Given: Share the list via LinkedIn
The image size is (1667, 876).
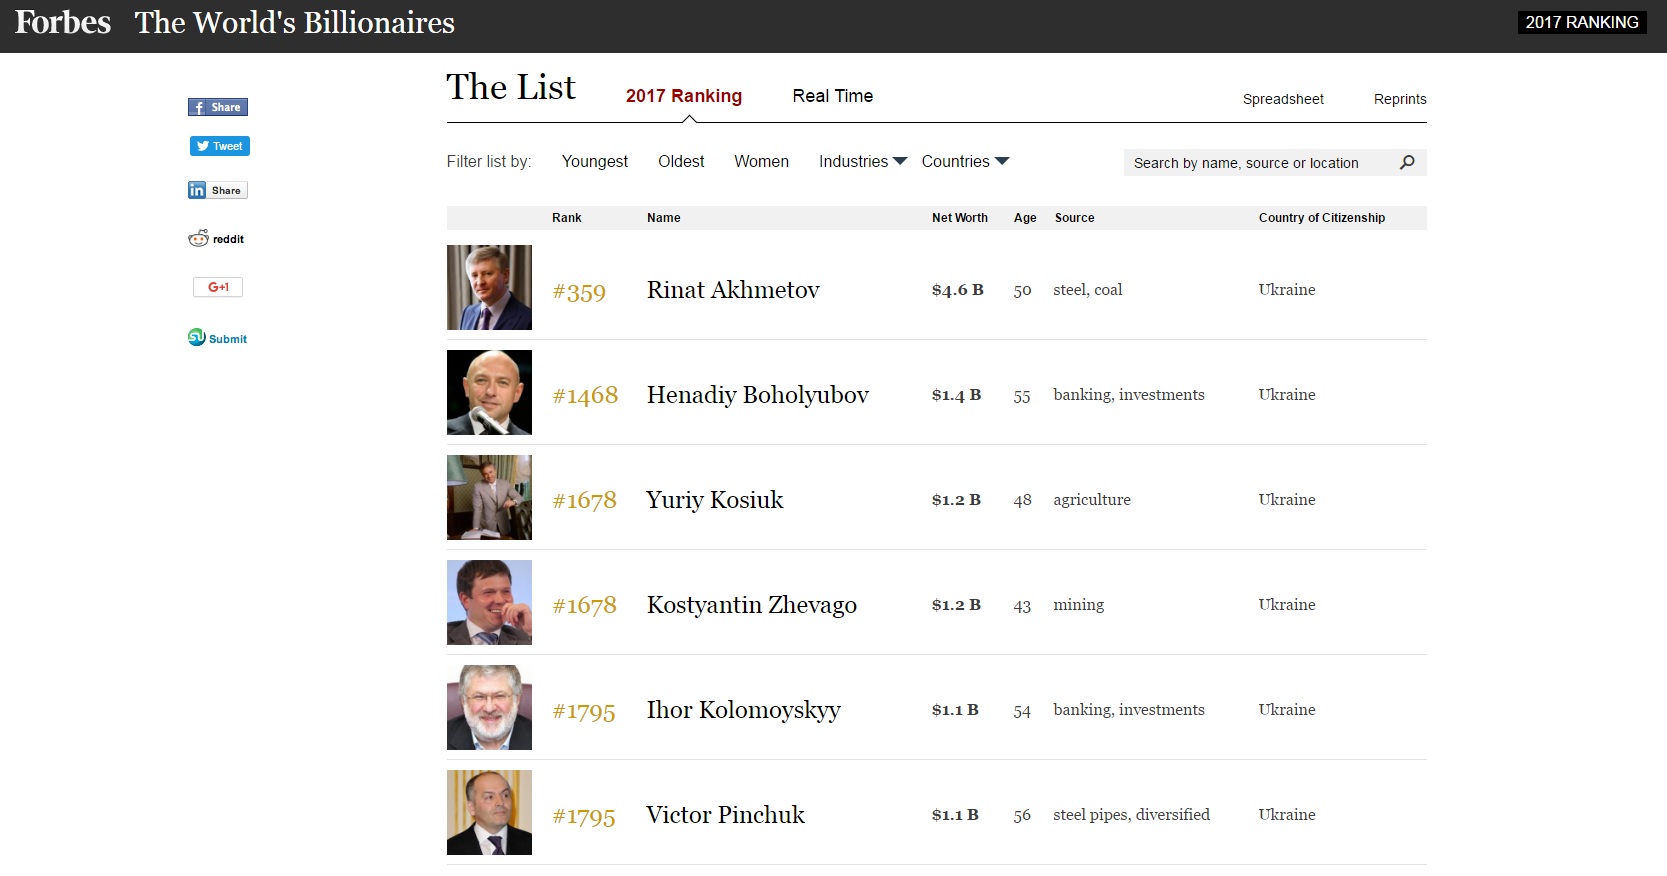Looking at the screenshot, I should tap(218, 190).
